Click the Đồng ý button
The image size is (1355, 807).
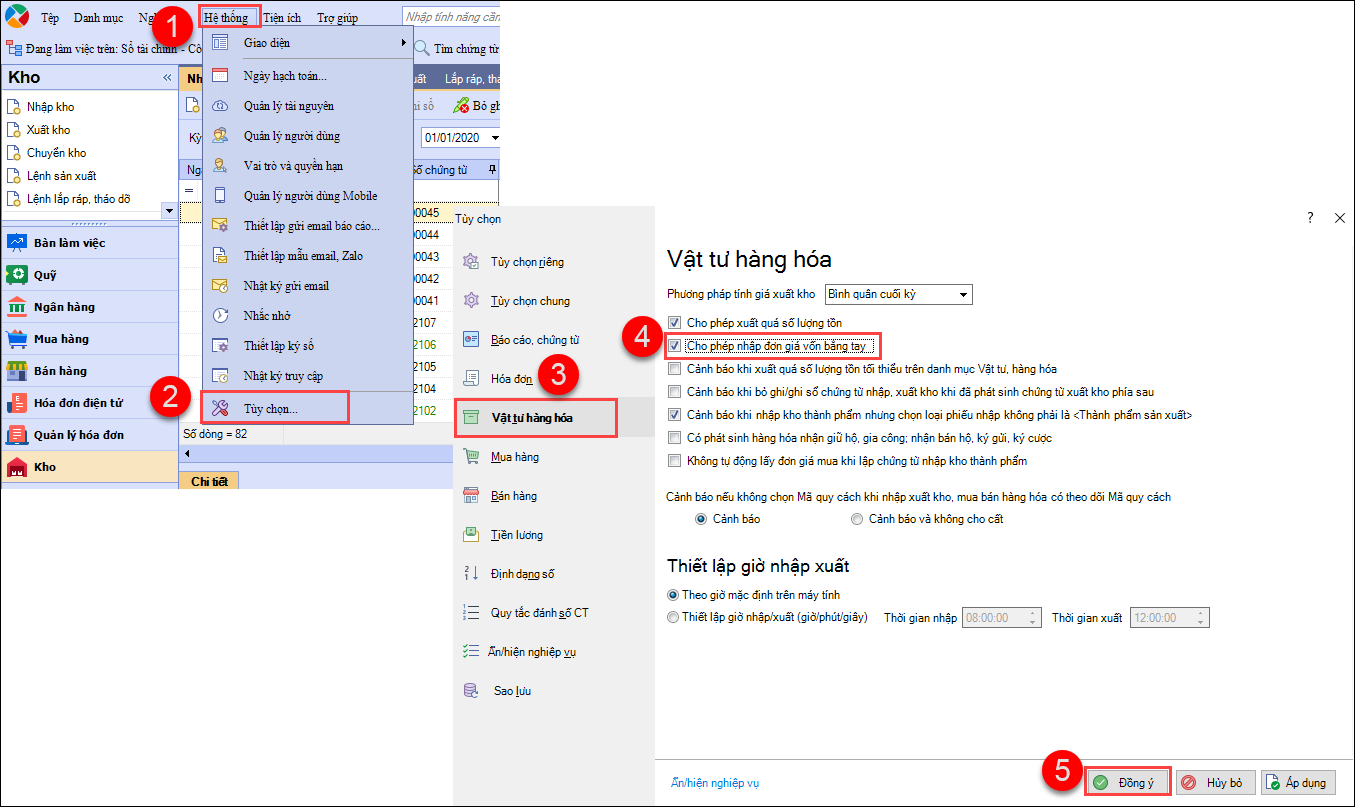click(1126, 783)
